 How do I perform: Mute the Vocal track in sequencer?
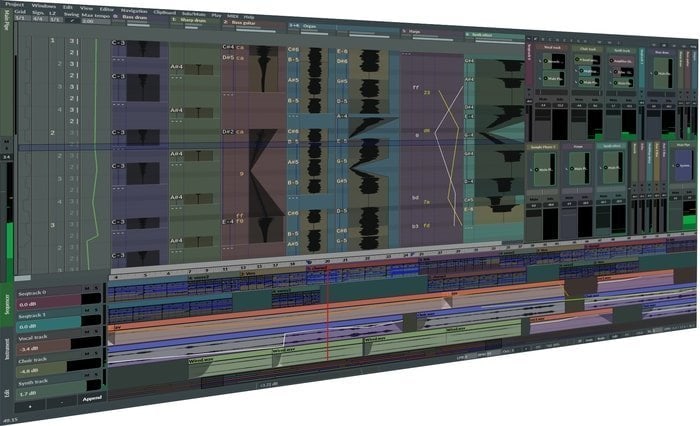click(87, 332)
